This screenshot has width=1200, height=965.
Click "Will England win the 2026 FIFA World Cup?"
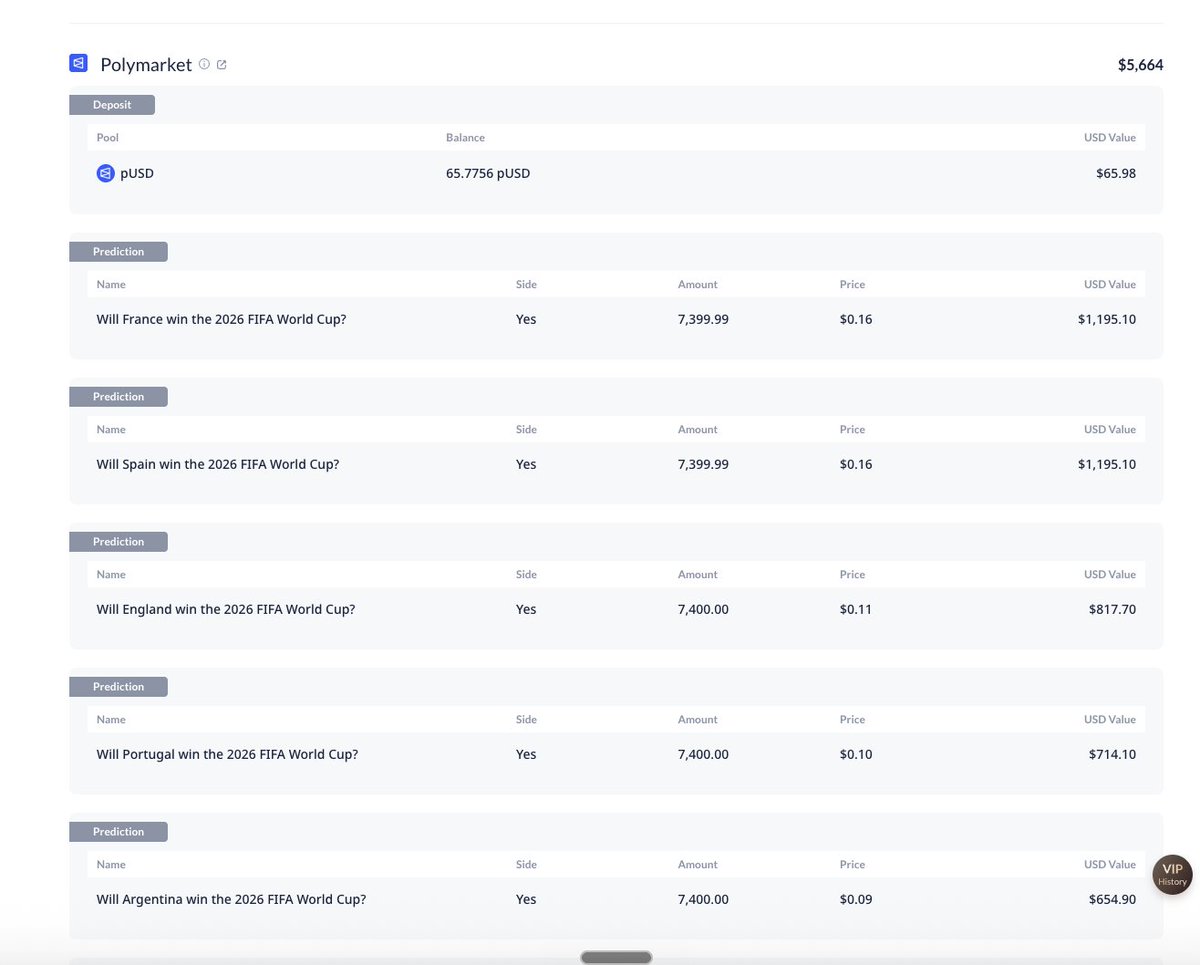226,609
